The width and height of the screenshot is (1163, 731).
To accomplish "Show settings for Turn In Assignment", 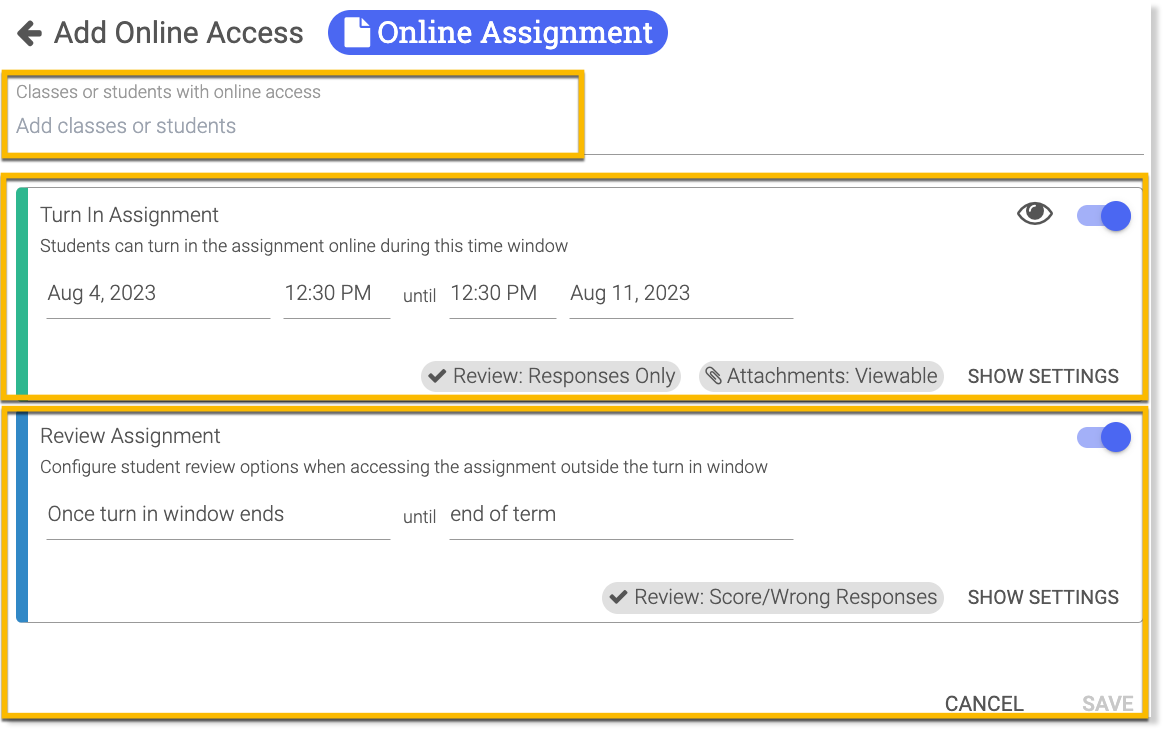I will (1043, 377).
